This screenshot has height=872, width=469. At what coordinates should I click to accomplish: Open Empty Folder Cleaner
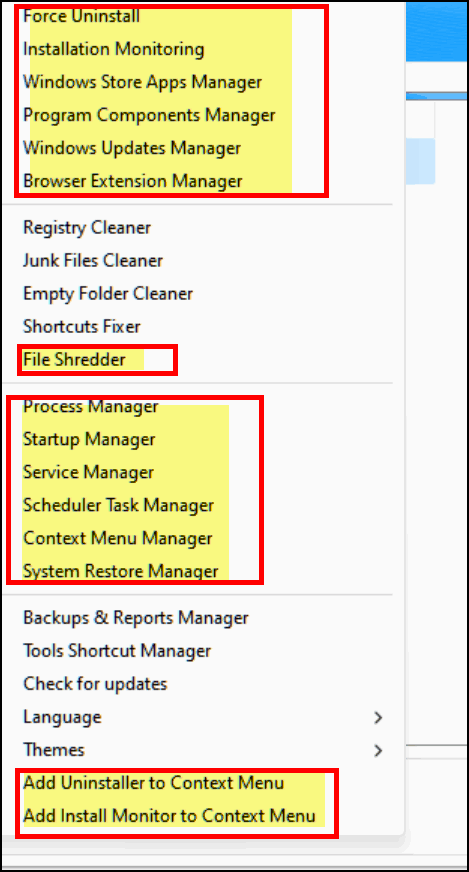pyautogui.click(x=108, y=293)
